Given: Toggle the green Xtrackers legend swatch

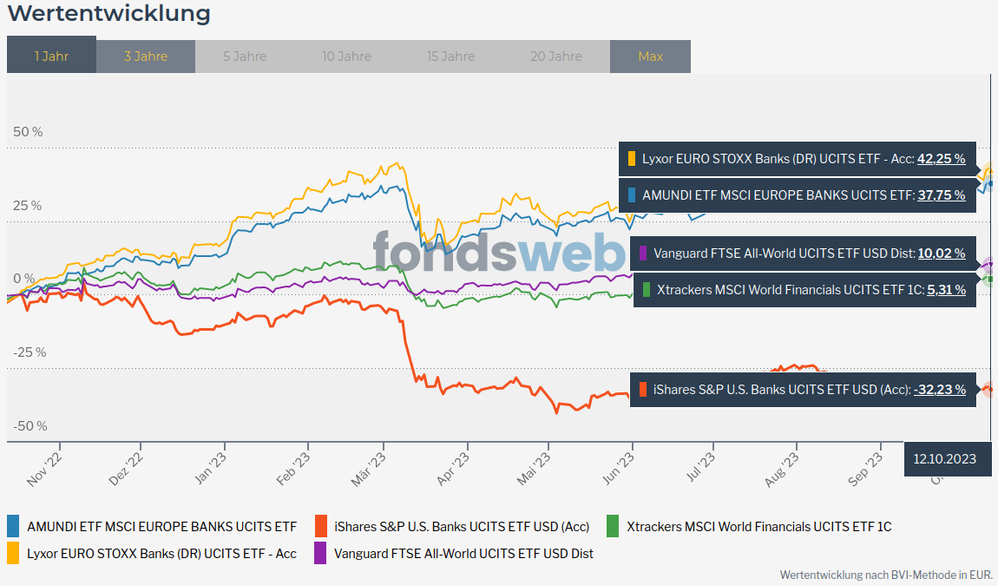Looking at the screenshot, I should click(613, 526).
